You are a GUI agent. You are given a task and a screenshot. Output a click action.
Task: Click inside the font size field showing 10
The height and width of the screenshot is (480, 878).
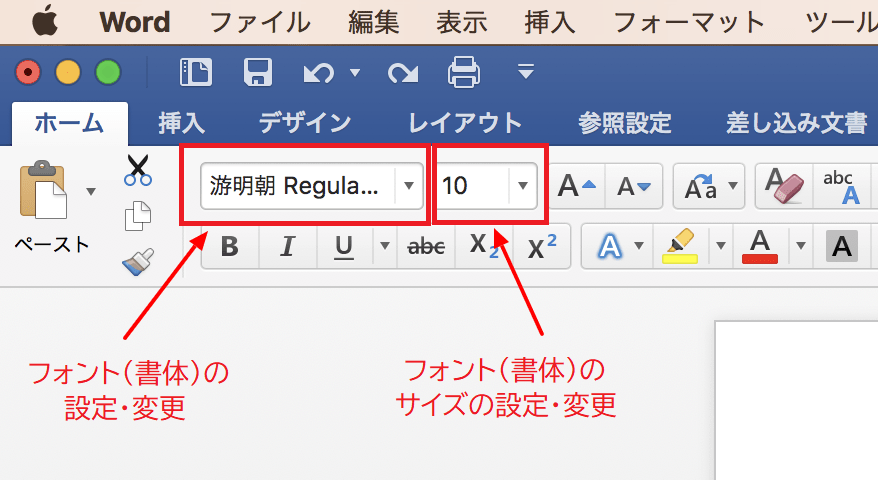pos(472,186)
